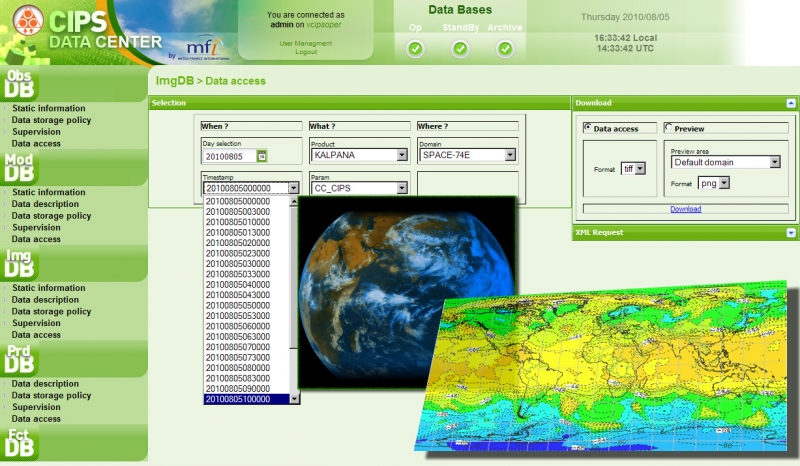Collapse the Download panel
This screenshot has height=466, width=800.
point(791,103)
